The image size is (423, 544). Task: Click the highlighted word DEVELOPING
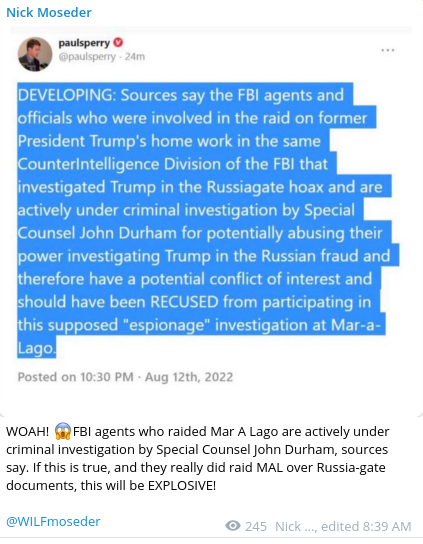67,95
